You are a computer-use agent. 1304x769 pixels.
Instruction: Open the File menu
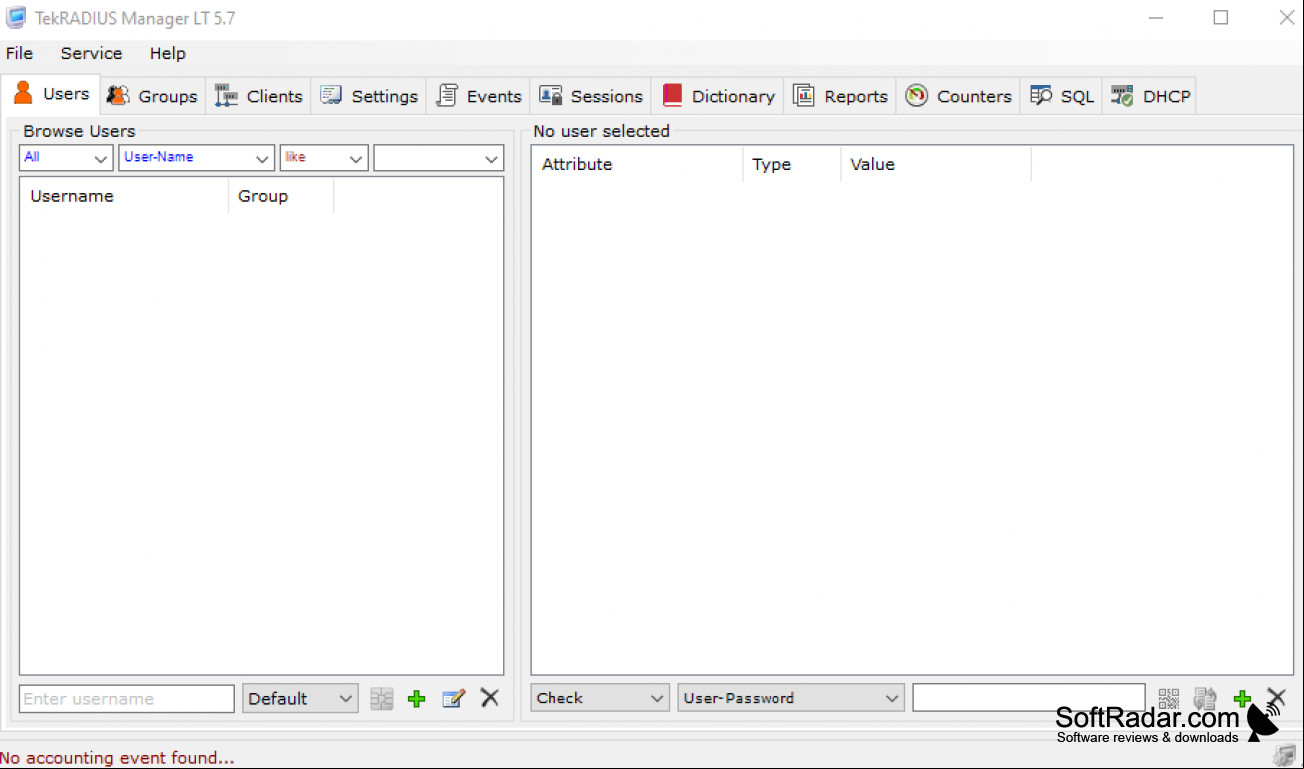pyautogui.click(x=20, y=53)
